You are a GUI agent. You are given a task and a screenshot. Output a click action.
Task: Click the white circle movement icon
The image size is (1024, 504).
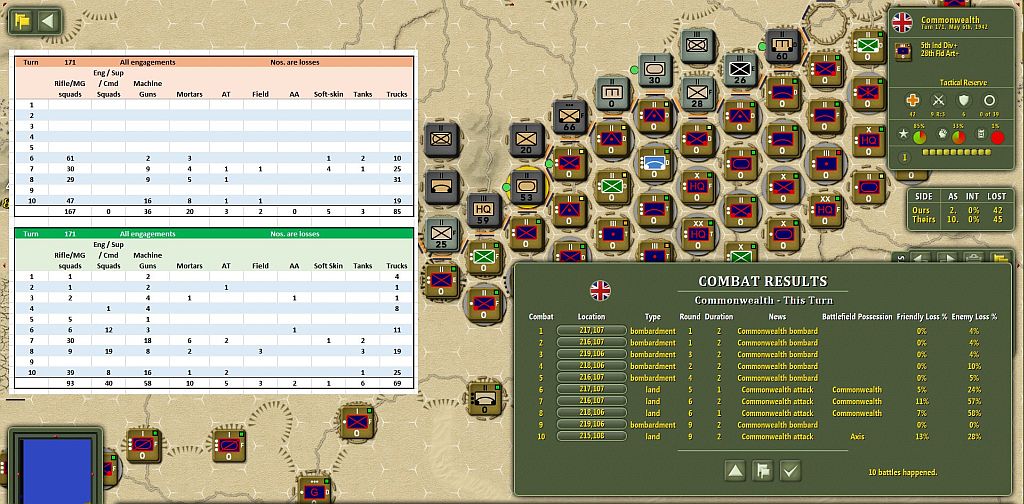[989, 101]
